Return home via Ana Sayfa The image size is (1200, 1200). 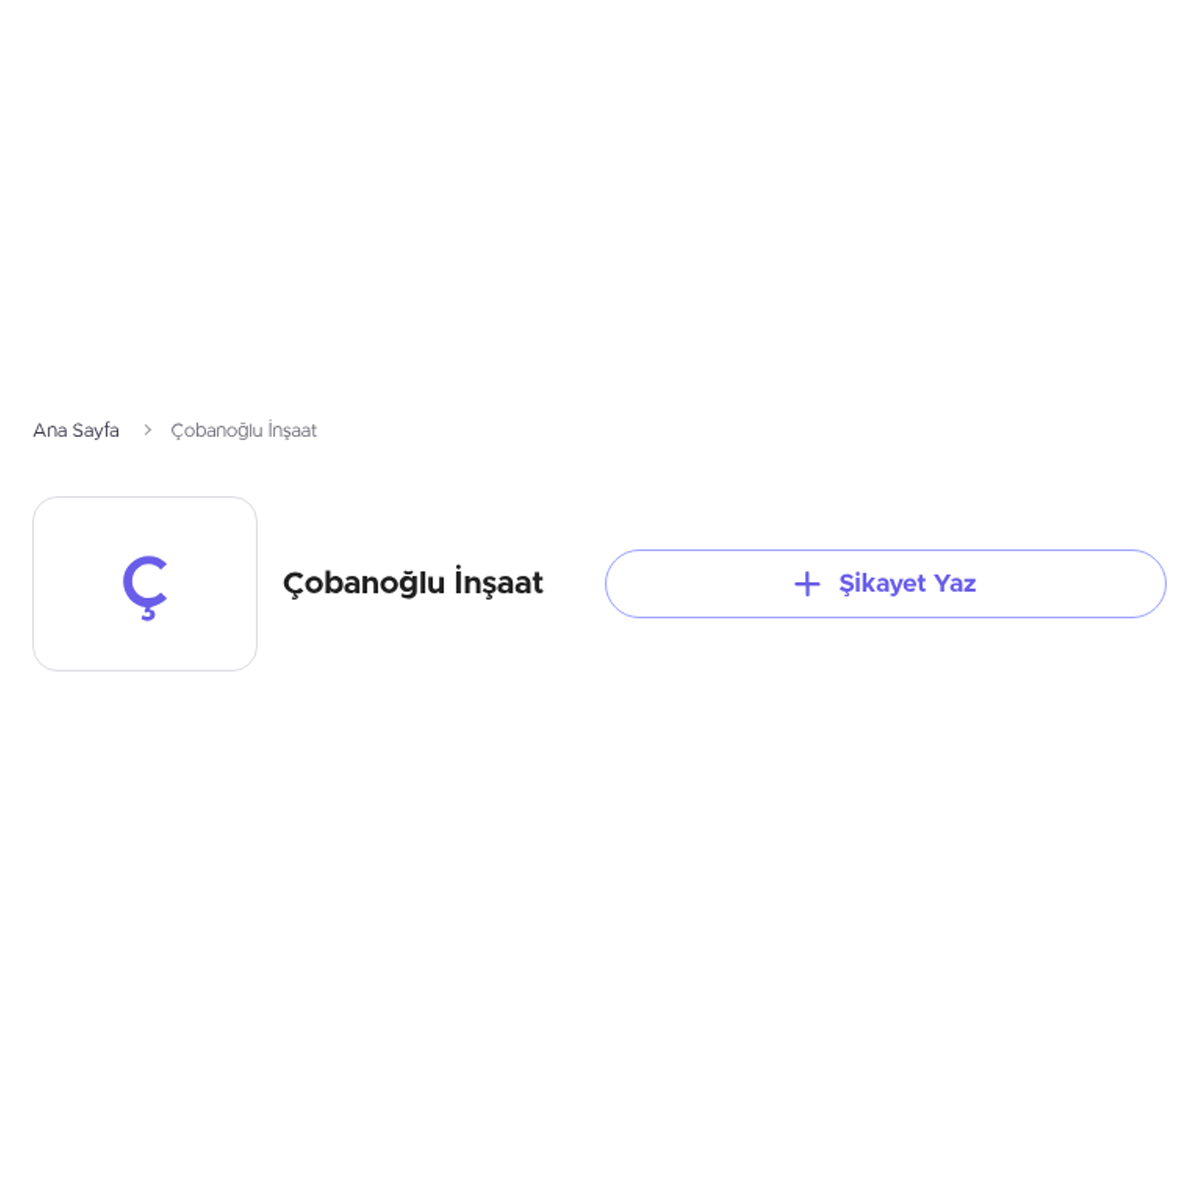tap(76, 431)
